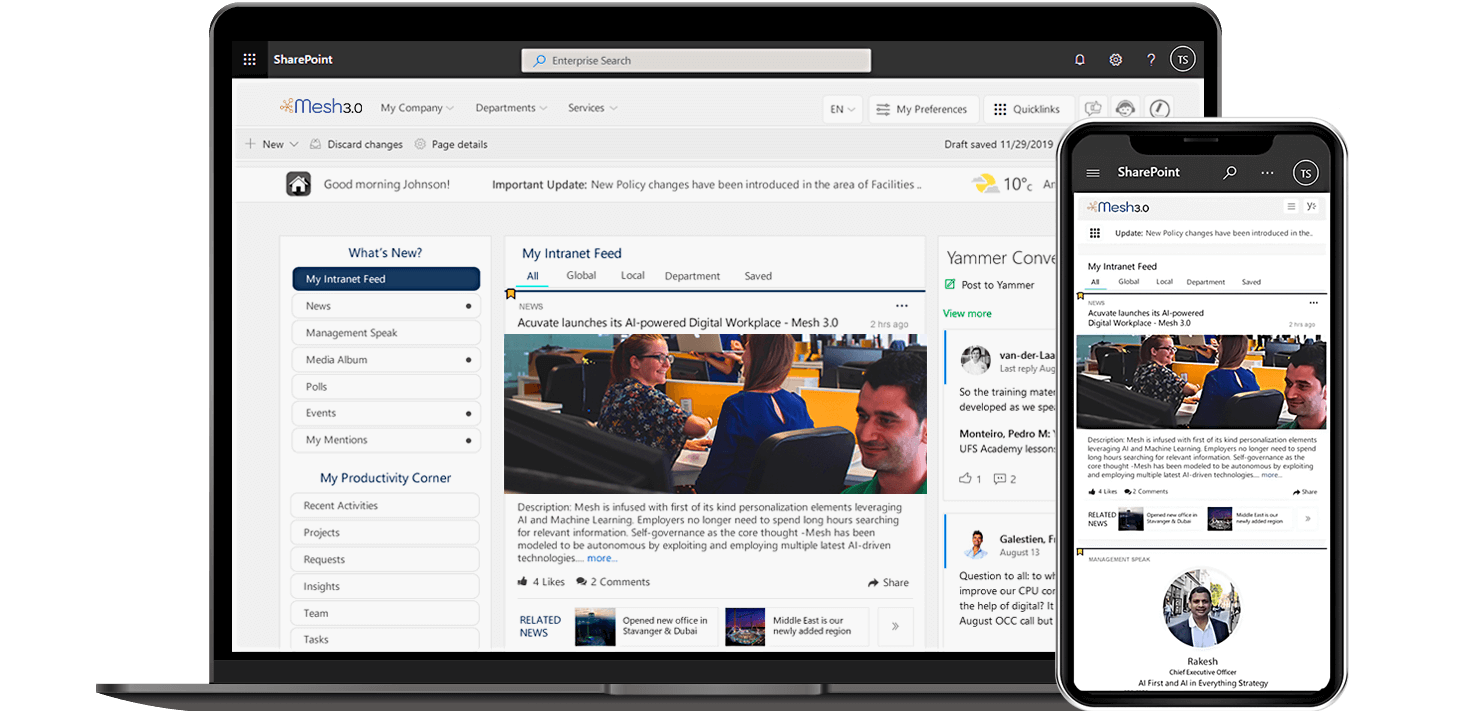Open the Quicklinks panel
Viewport: 1457px width, 711px height.
1029,108
